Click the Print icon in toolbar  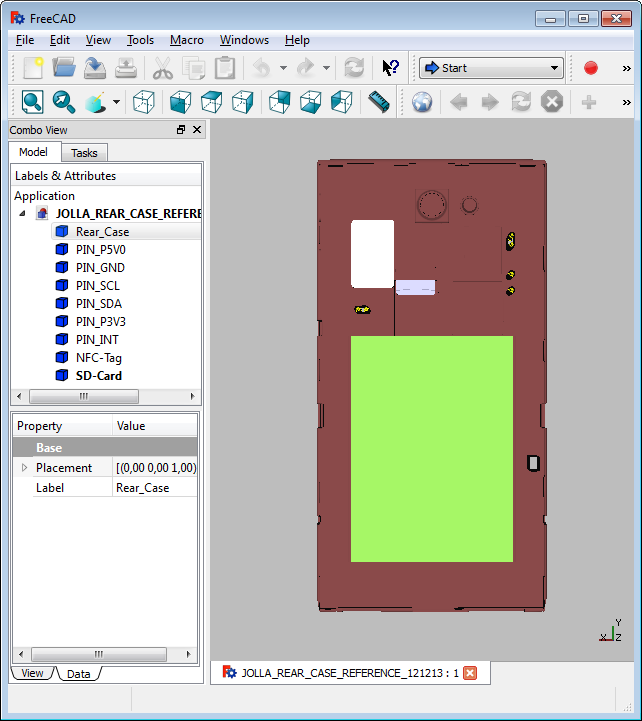click(x=126, y=68)
